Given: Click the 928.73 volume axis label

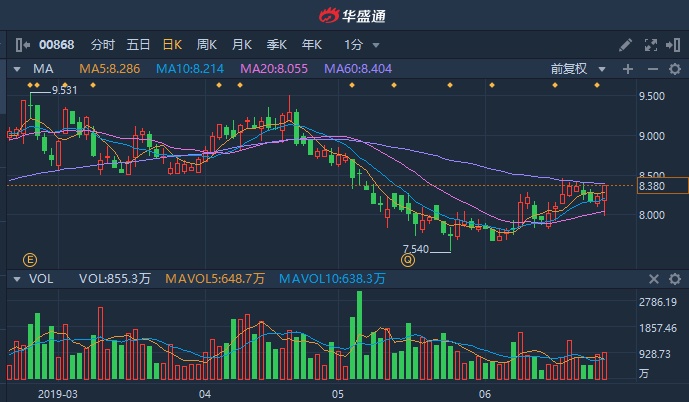Looking at the screenshot, I should [655, 354].
